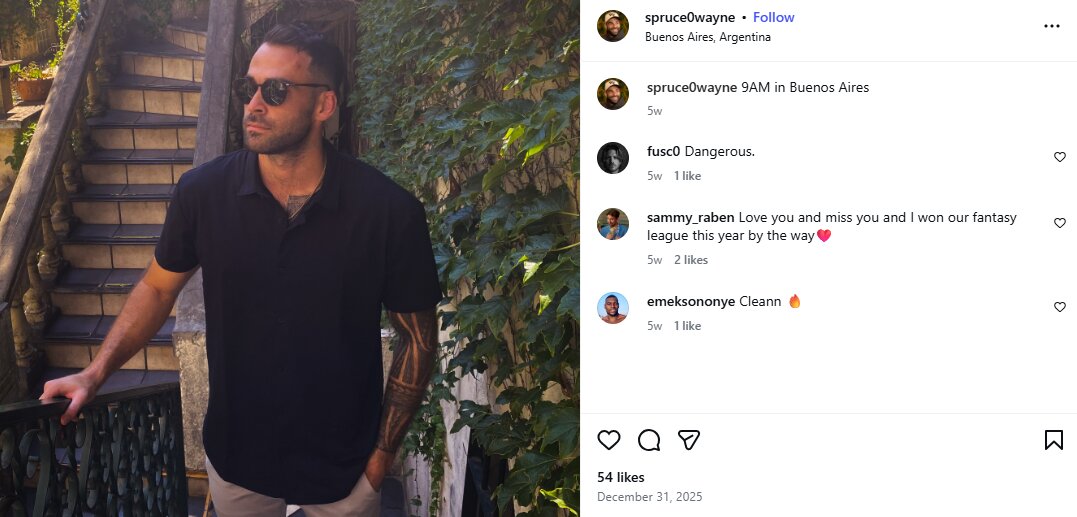The width and height of the screenshot is (1077, 517).
Task: Open spruce0wayne profile from header username
Action: tap(690, 17)
